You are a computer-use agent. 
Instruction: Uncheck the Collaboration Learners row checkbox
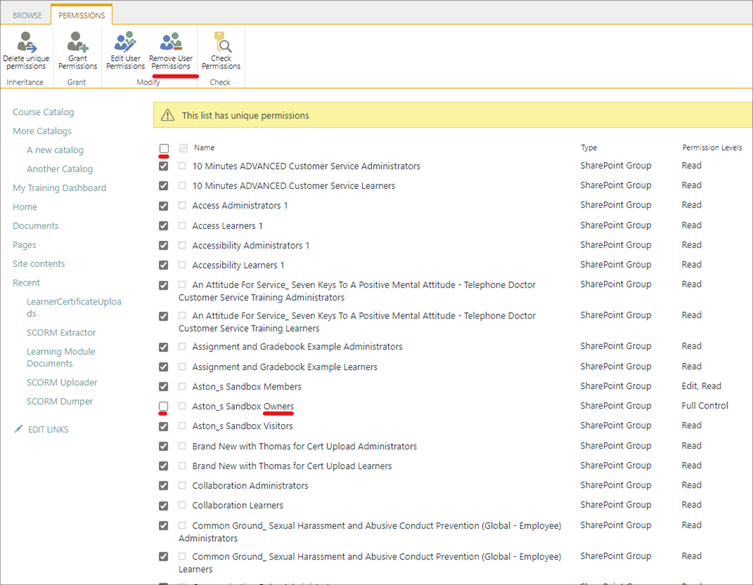click(164, 505)
